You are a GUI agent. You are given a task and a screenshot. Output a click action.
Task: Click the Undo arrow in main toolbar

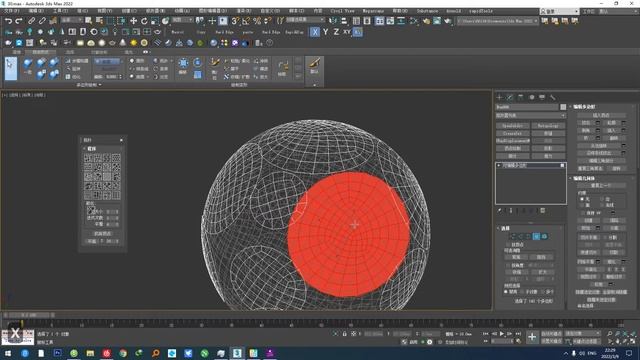point(8,20)
